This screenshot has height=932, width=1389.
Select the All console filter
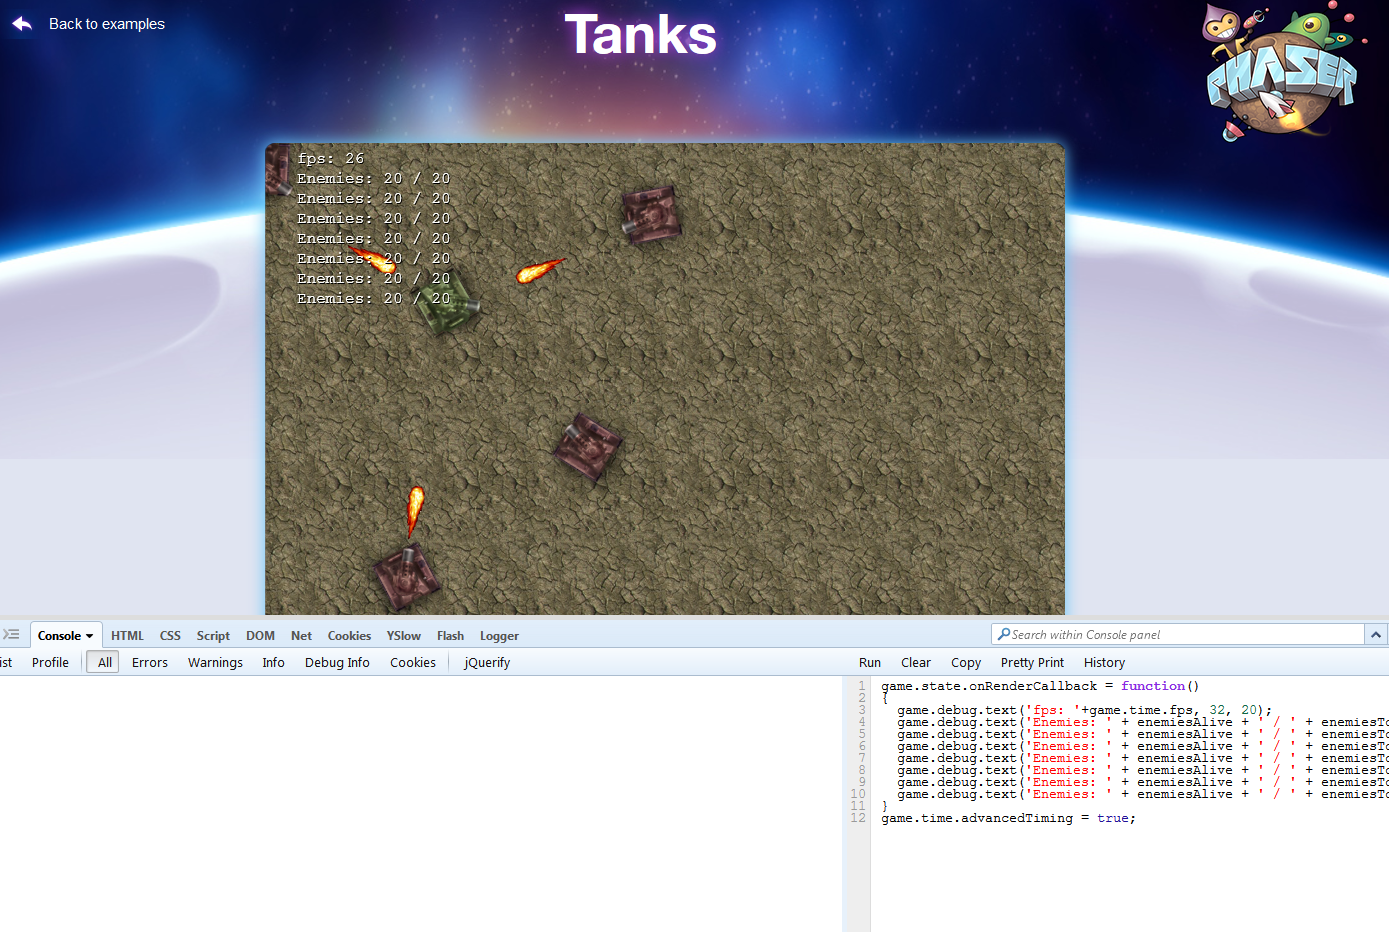[104, 662]
